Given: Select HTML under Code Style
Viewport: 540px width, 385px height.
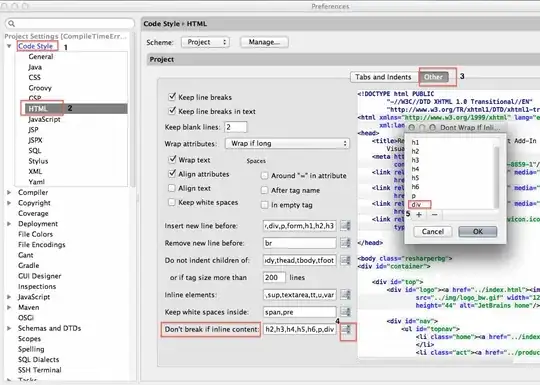Looking at the screenshot, I should pos(38,109).
